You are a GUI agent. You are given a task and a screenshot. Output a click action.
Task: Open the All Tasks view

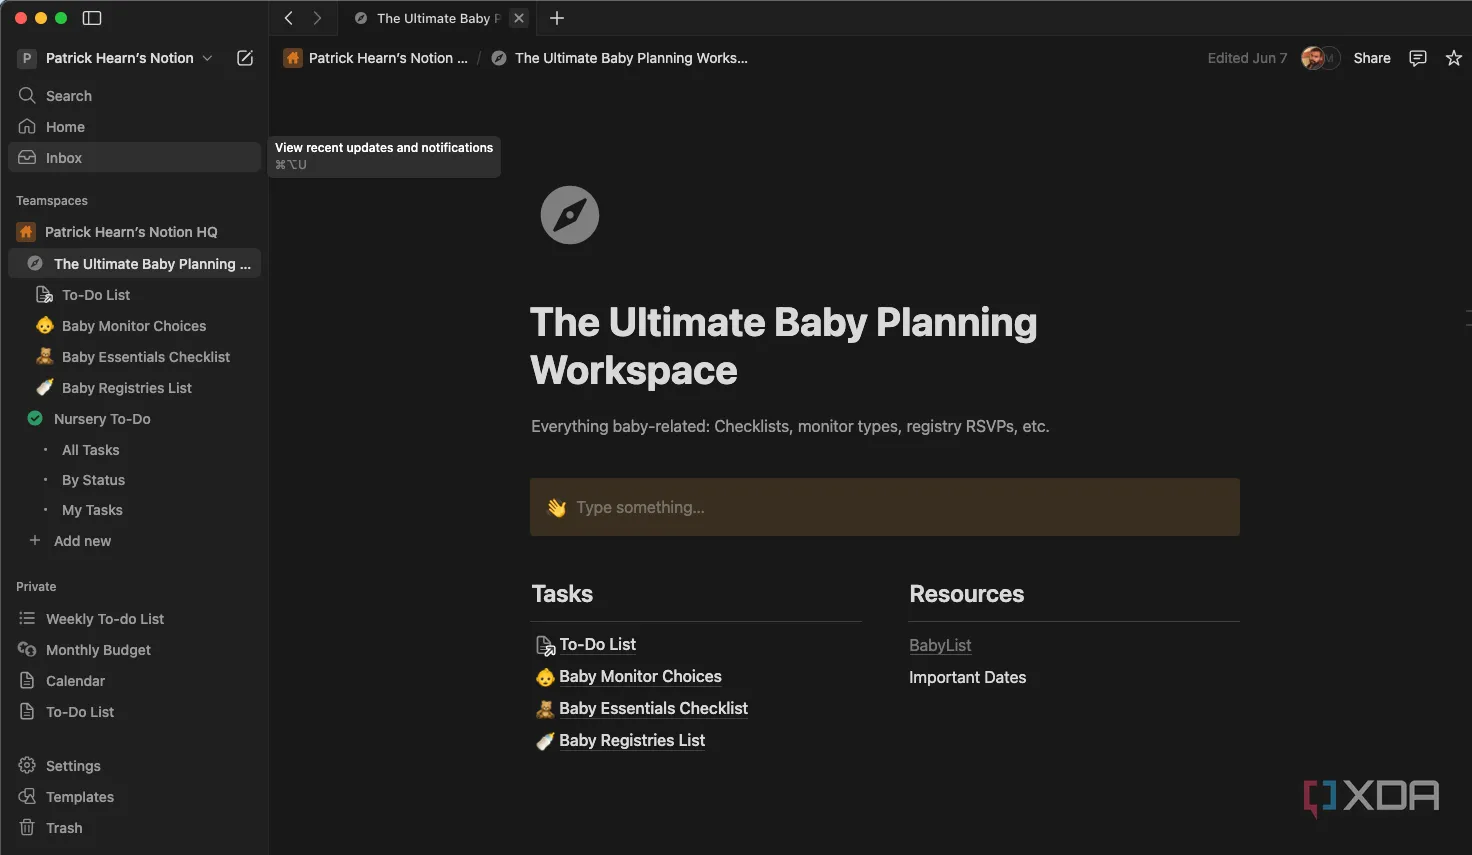click(134, 450)
